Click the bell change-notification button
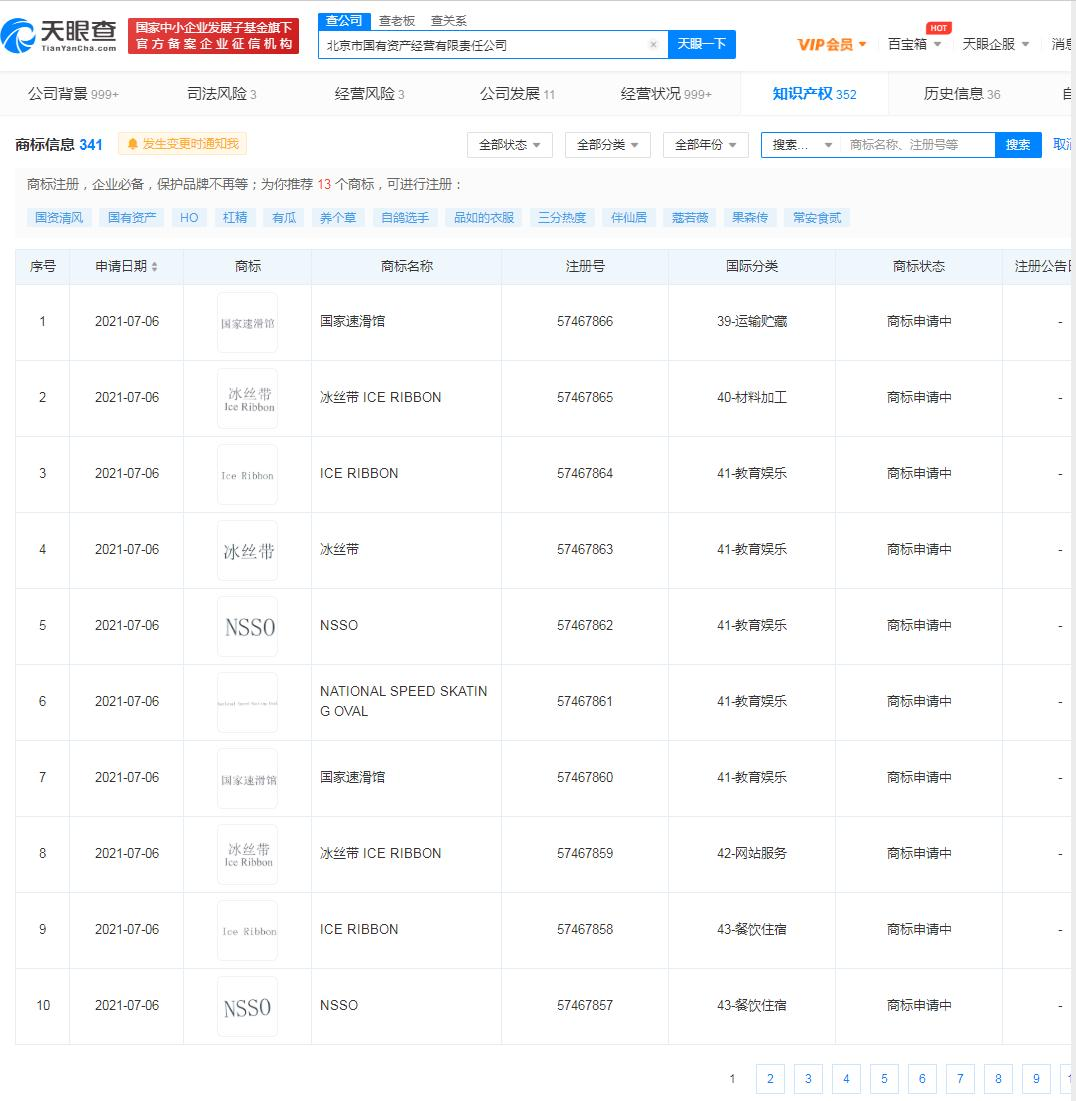The width and height of the screenshot is (1076, 1101). pos(182,144)
